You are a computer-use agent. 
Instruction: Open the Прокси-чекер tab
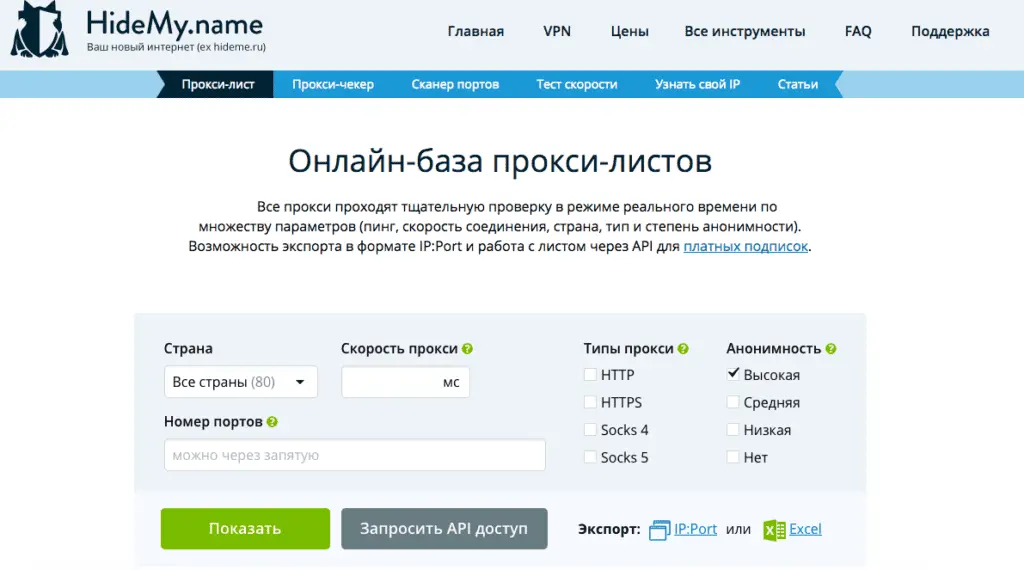[333, 85]
